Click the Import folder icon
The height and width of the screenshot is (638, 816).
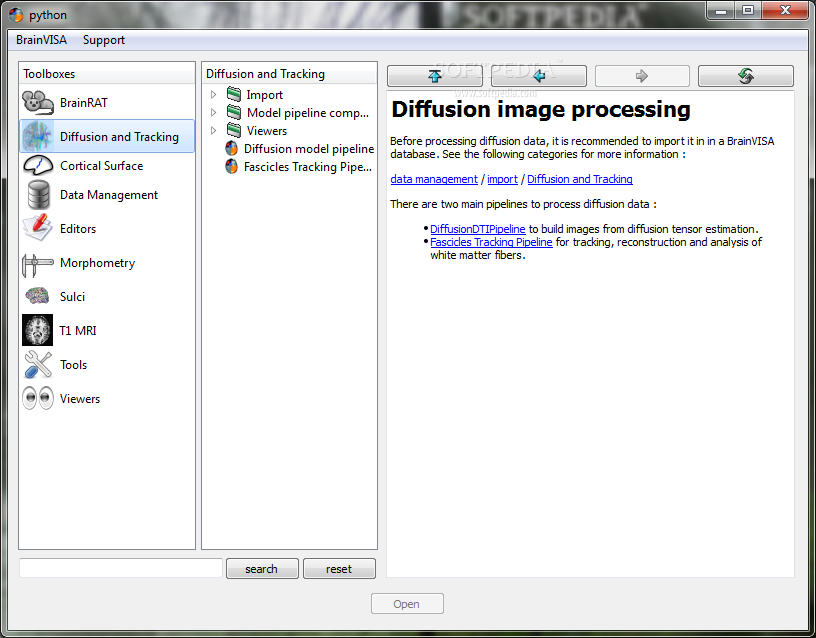[234, 94]
